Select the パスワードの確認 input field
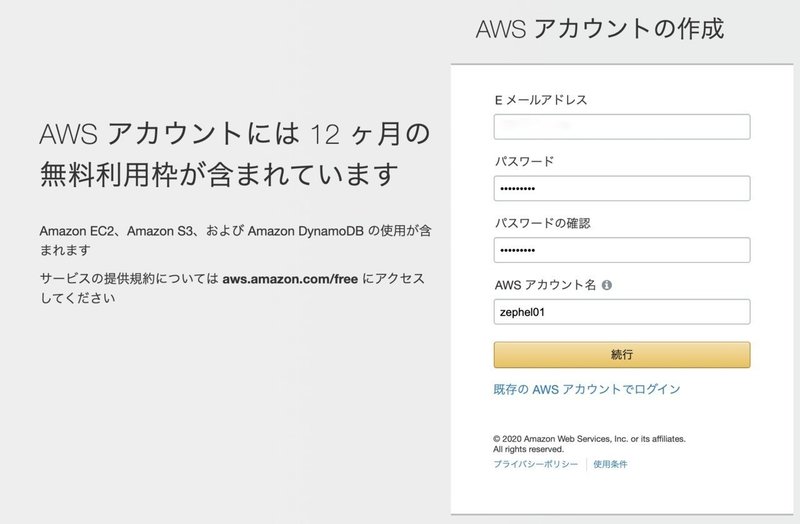Screen dimensions: 800x524 coord(621,250)
